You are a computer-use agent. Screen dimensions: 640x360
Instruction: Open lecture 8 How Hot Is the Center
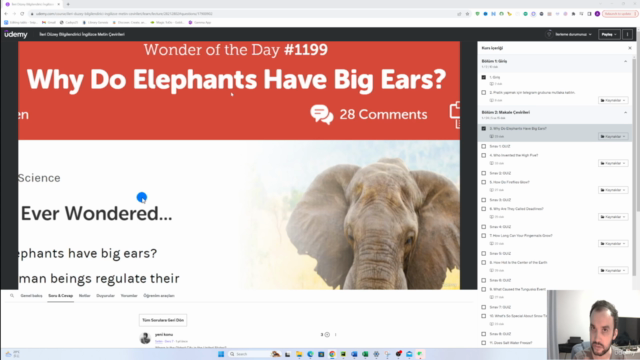click(518, 262)
